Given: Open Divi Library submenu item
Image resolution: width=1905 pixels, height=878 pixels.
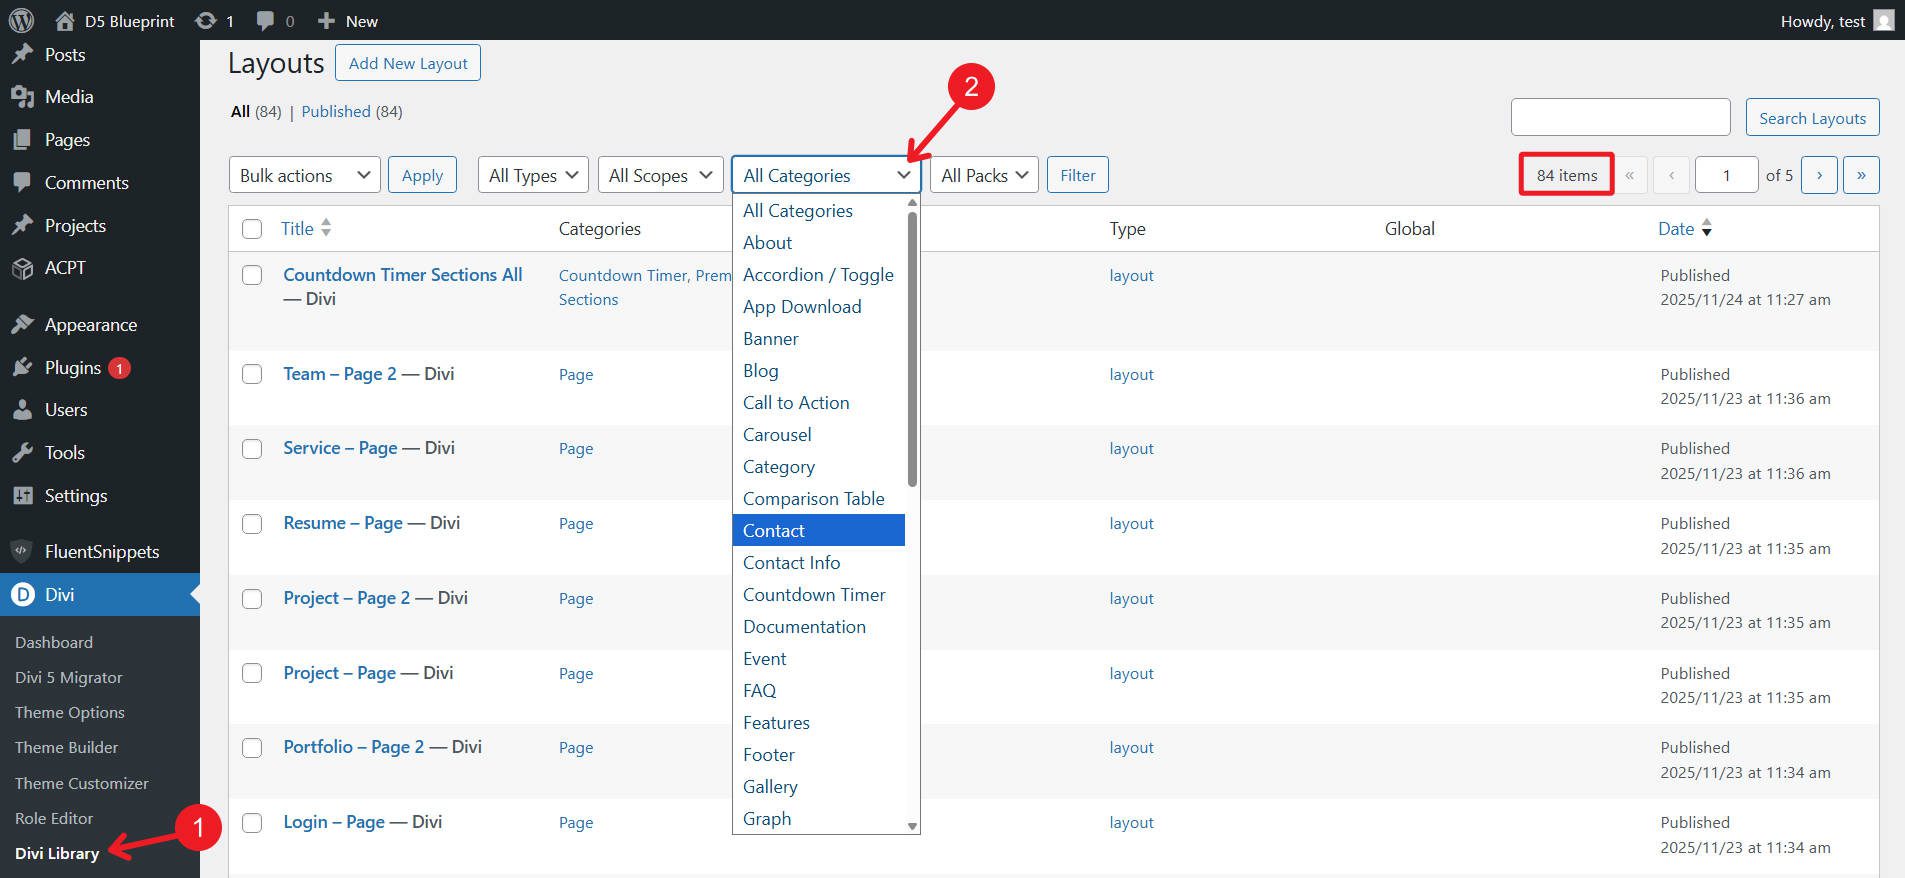Looking at the screenshot, I should tap(57, 853).
